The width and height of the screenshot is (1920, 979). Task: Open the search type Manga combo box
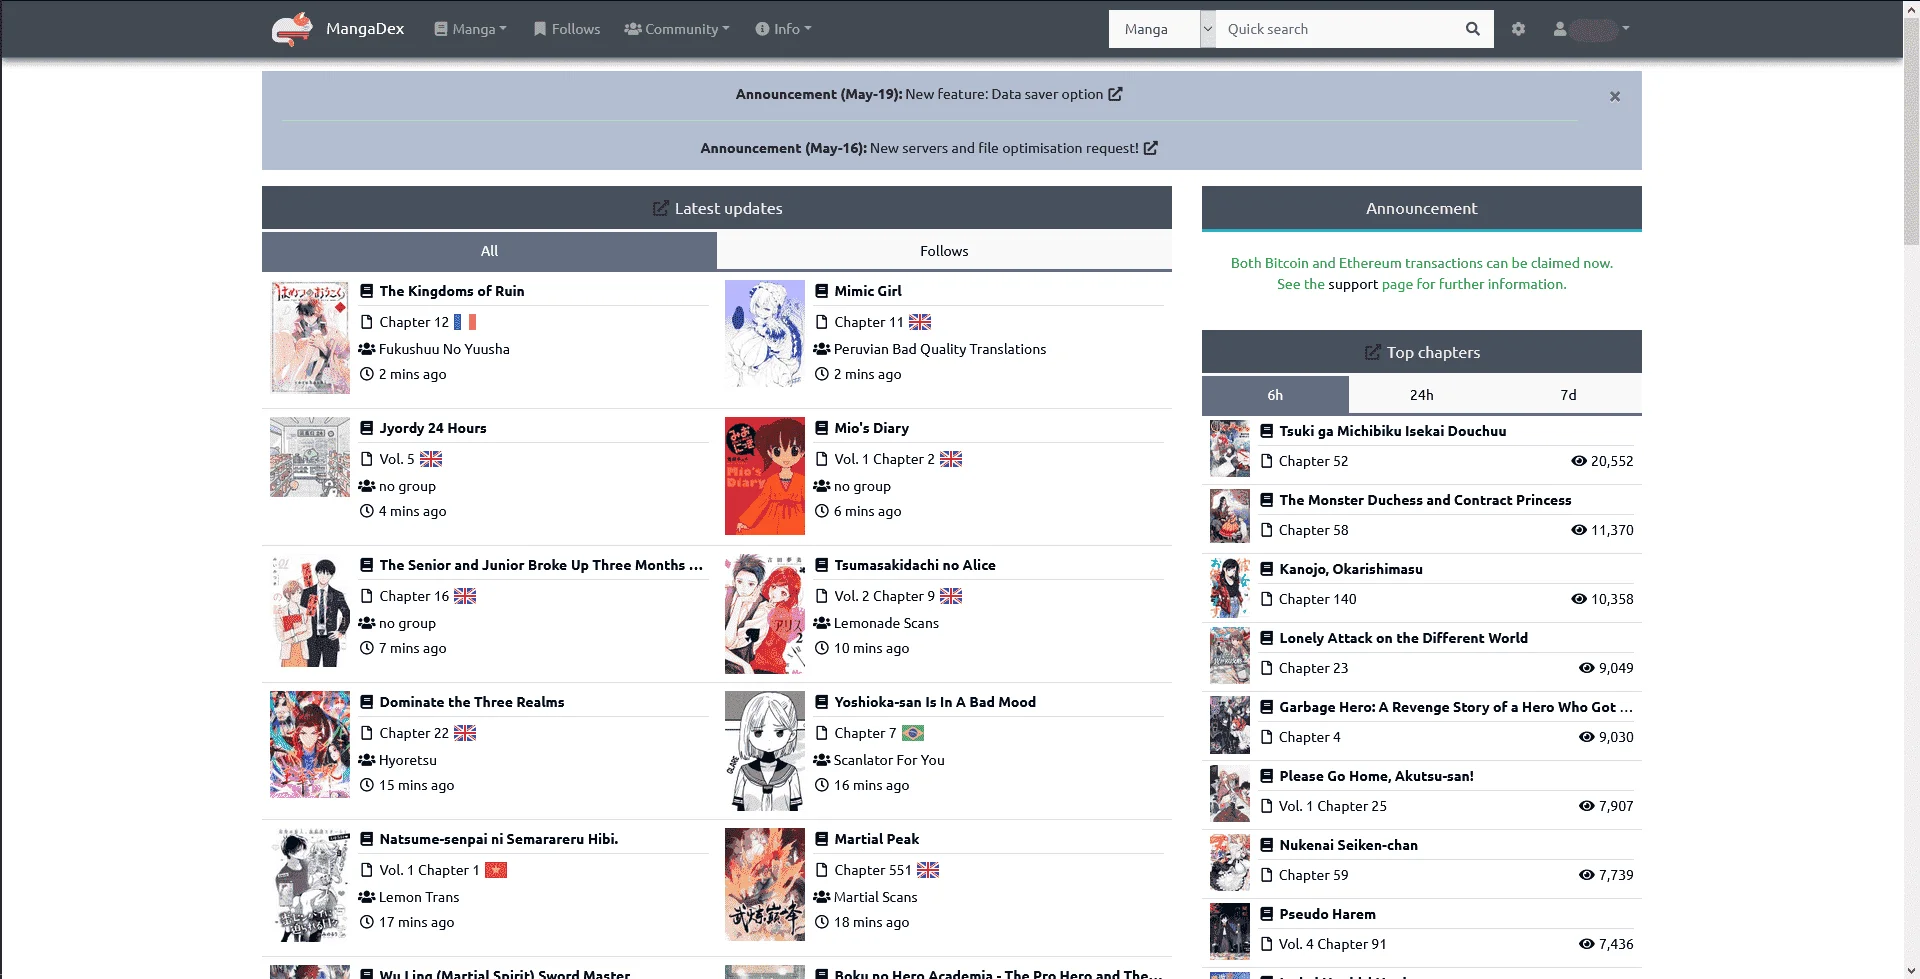click(x=1162, y=29)
